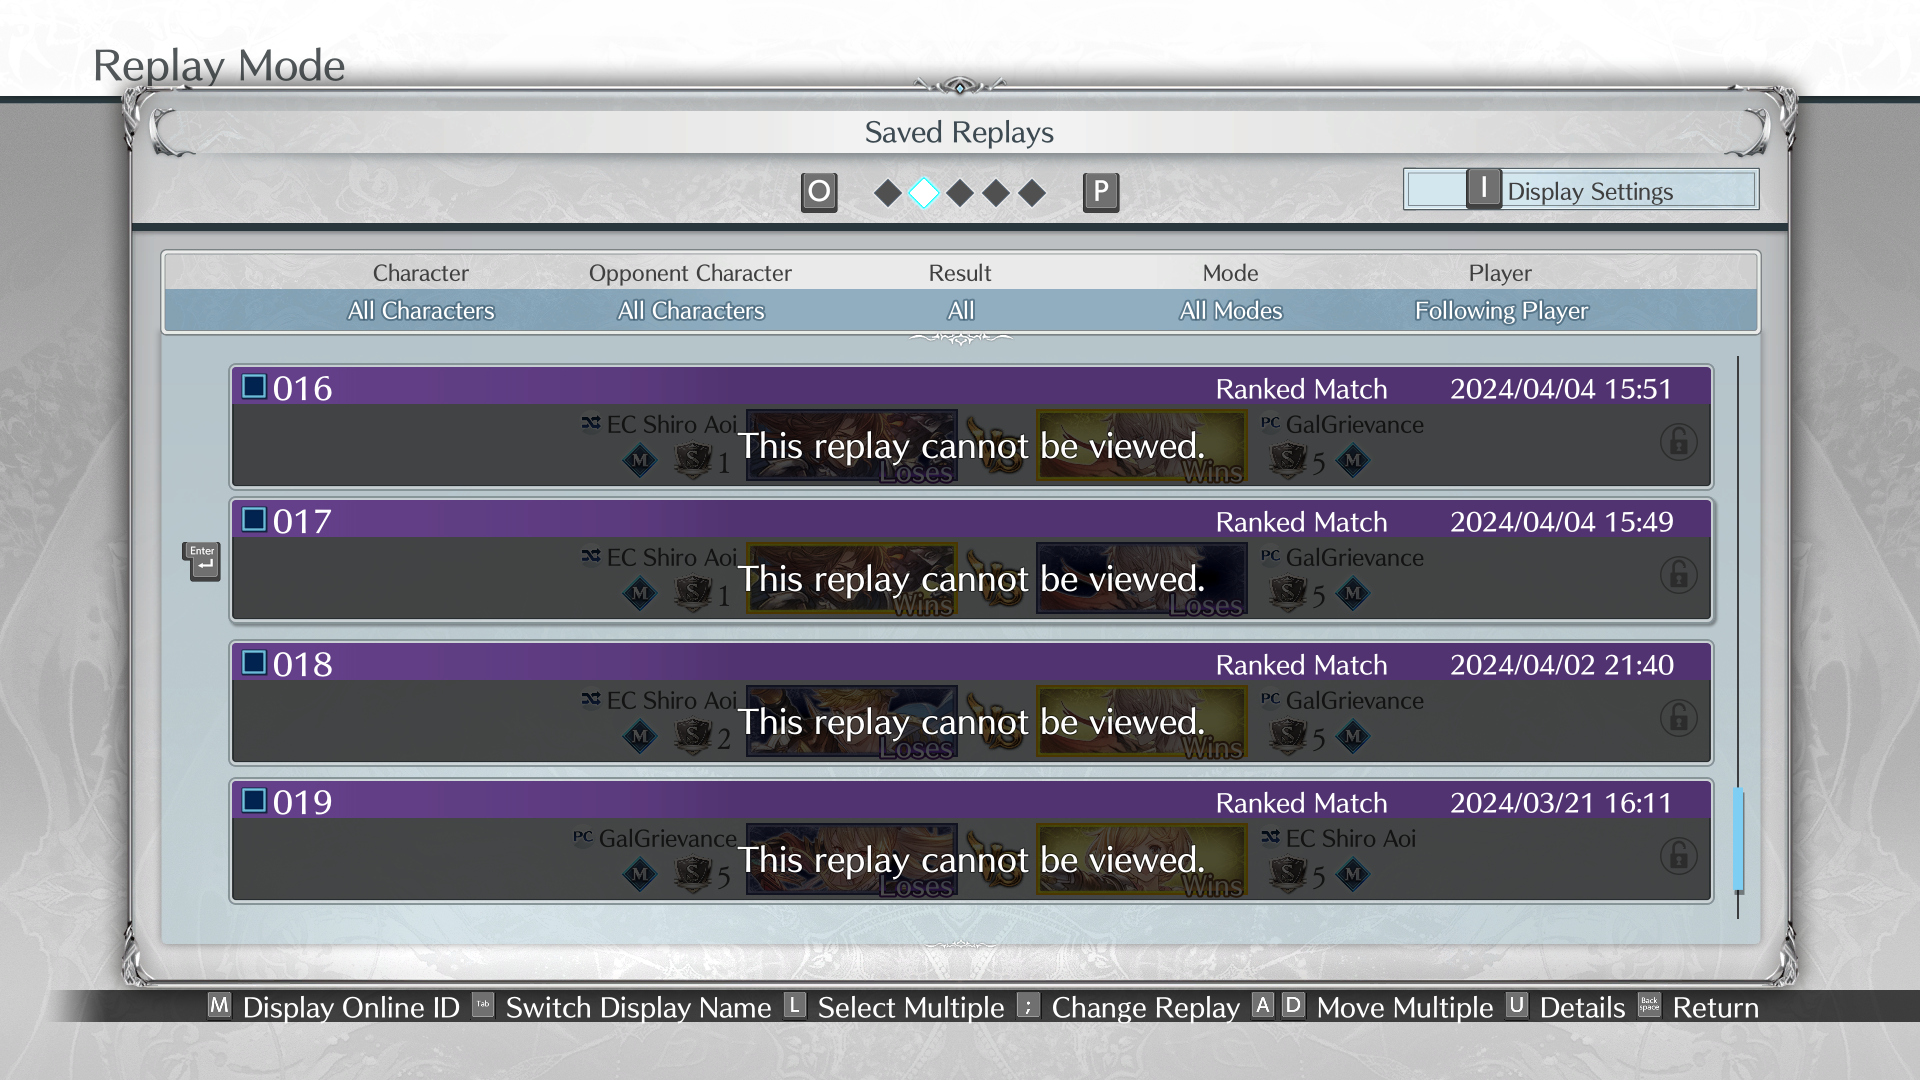1920x1080 pixels.
Task: Tick the checkbox for replay 016
Action: tap(254, 387)
